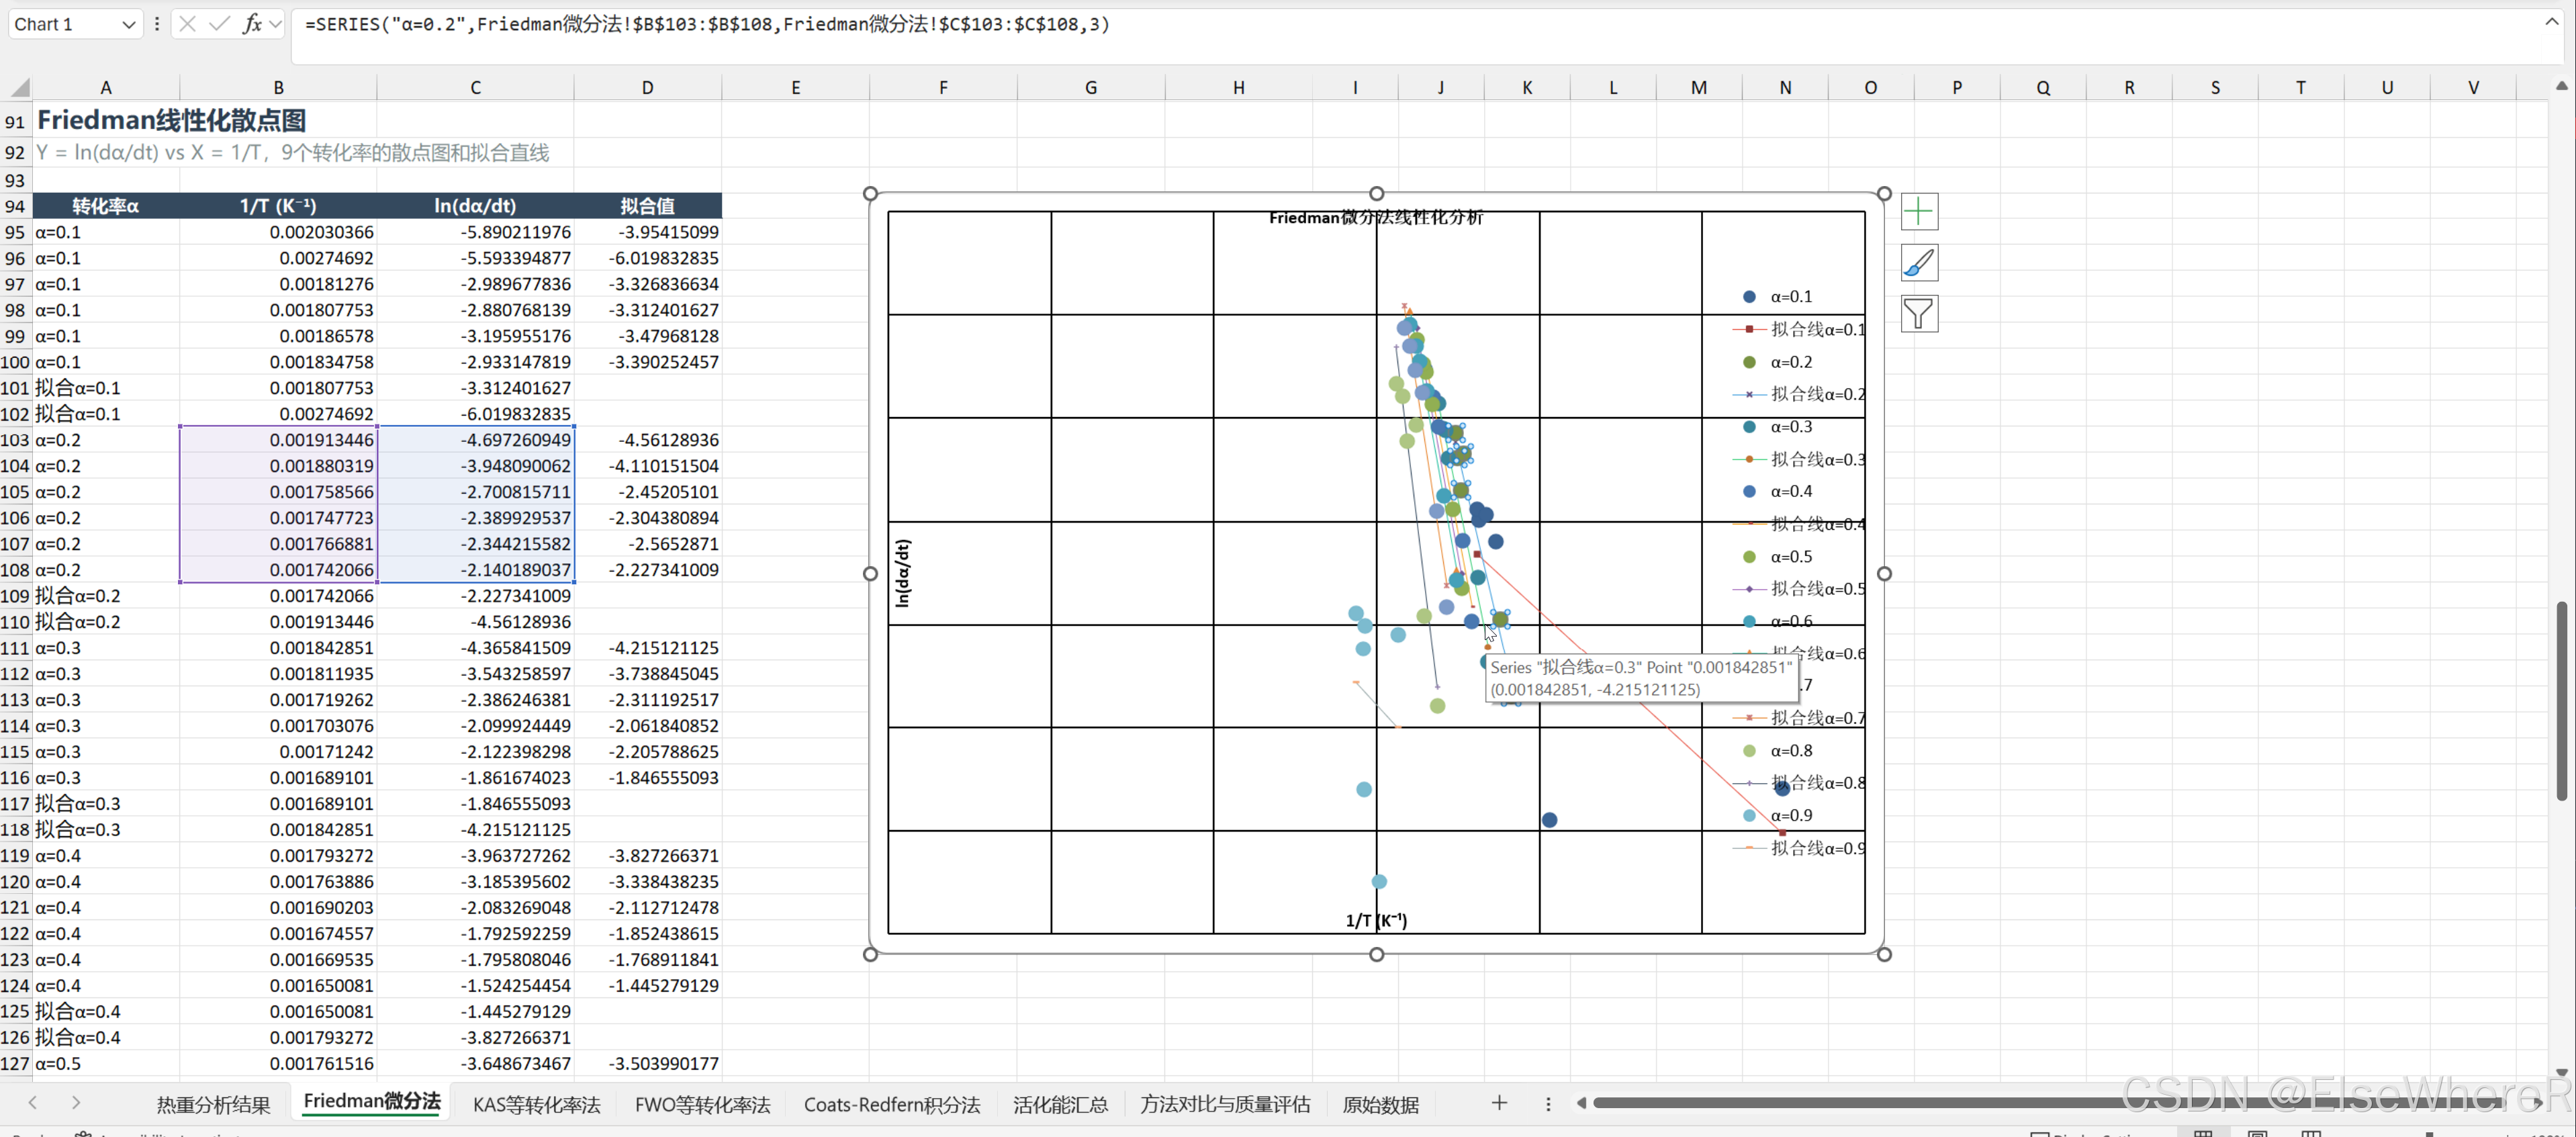Click the Insert Function fx icon
This screenshot has height=1137, width=2576.
coord(251,24)
